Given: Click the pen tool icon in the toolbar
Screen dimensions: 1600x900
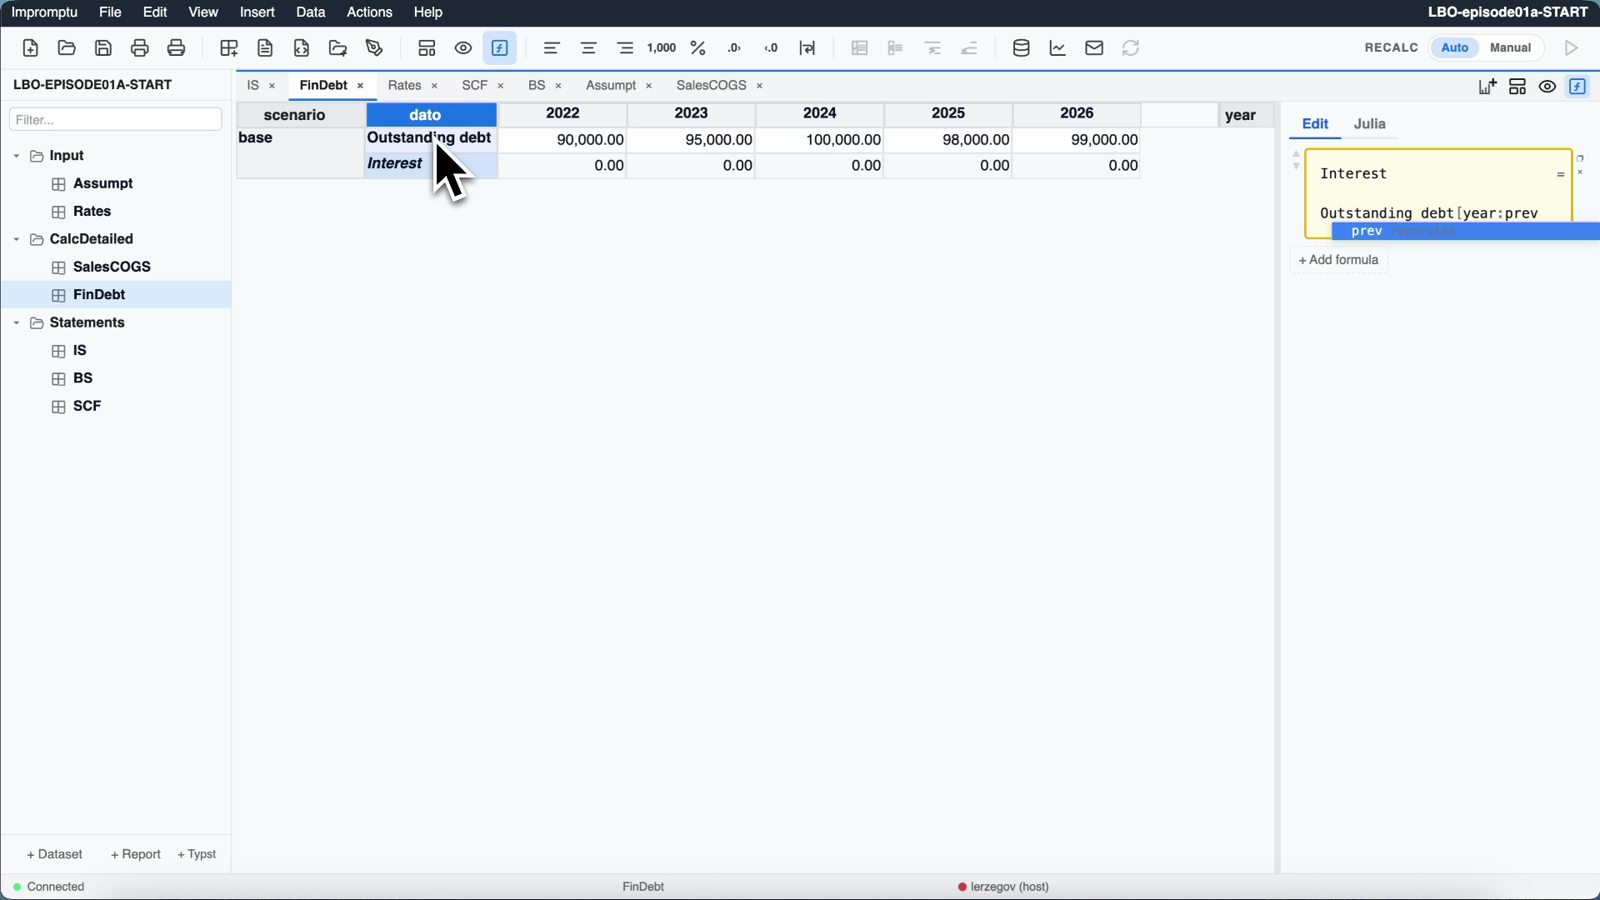Looking at the screenshot, I should click(x=375, y=48).
